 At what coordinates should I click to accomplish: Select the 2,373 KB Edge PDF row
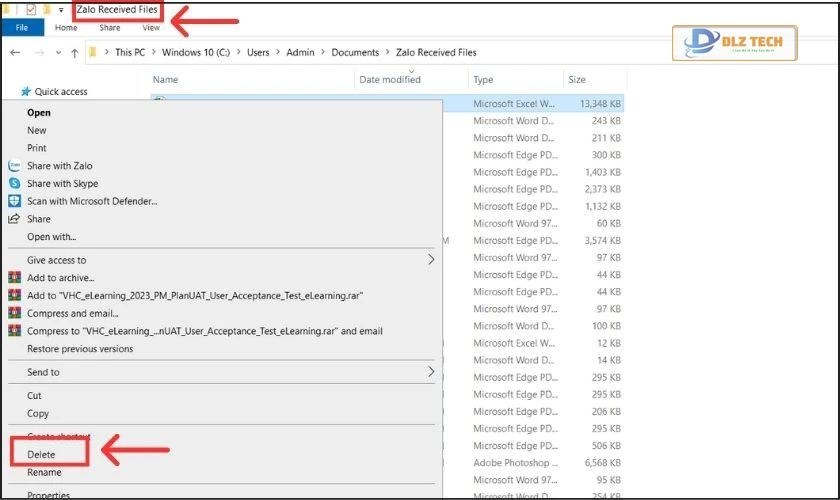534,189
